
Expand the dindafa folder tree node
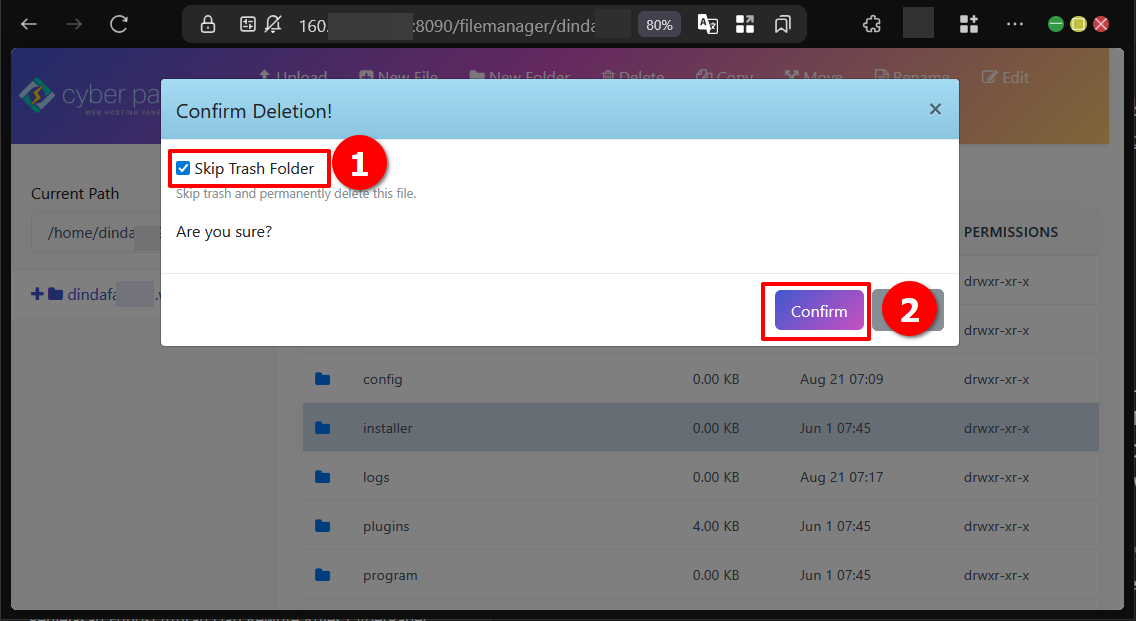pyautogui.click(x=38, y=294)
